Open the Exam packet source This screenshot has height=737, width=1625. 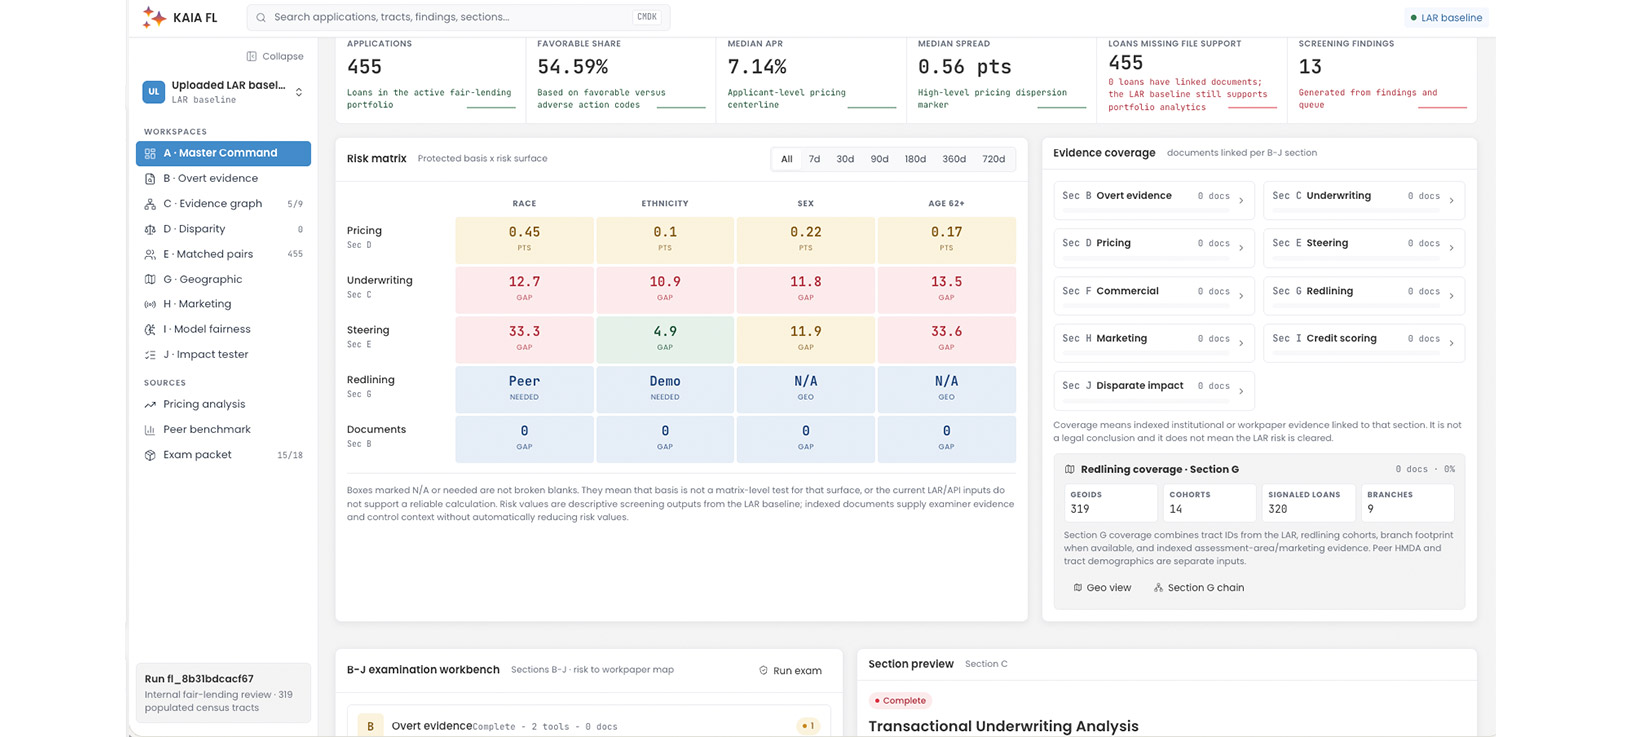(x=223, y=454)
